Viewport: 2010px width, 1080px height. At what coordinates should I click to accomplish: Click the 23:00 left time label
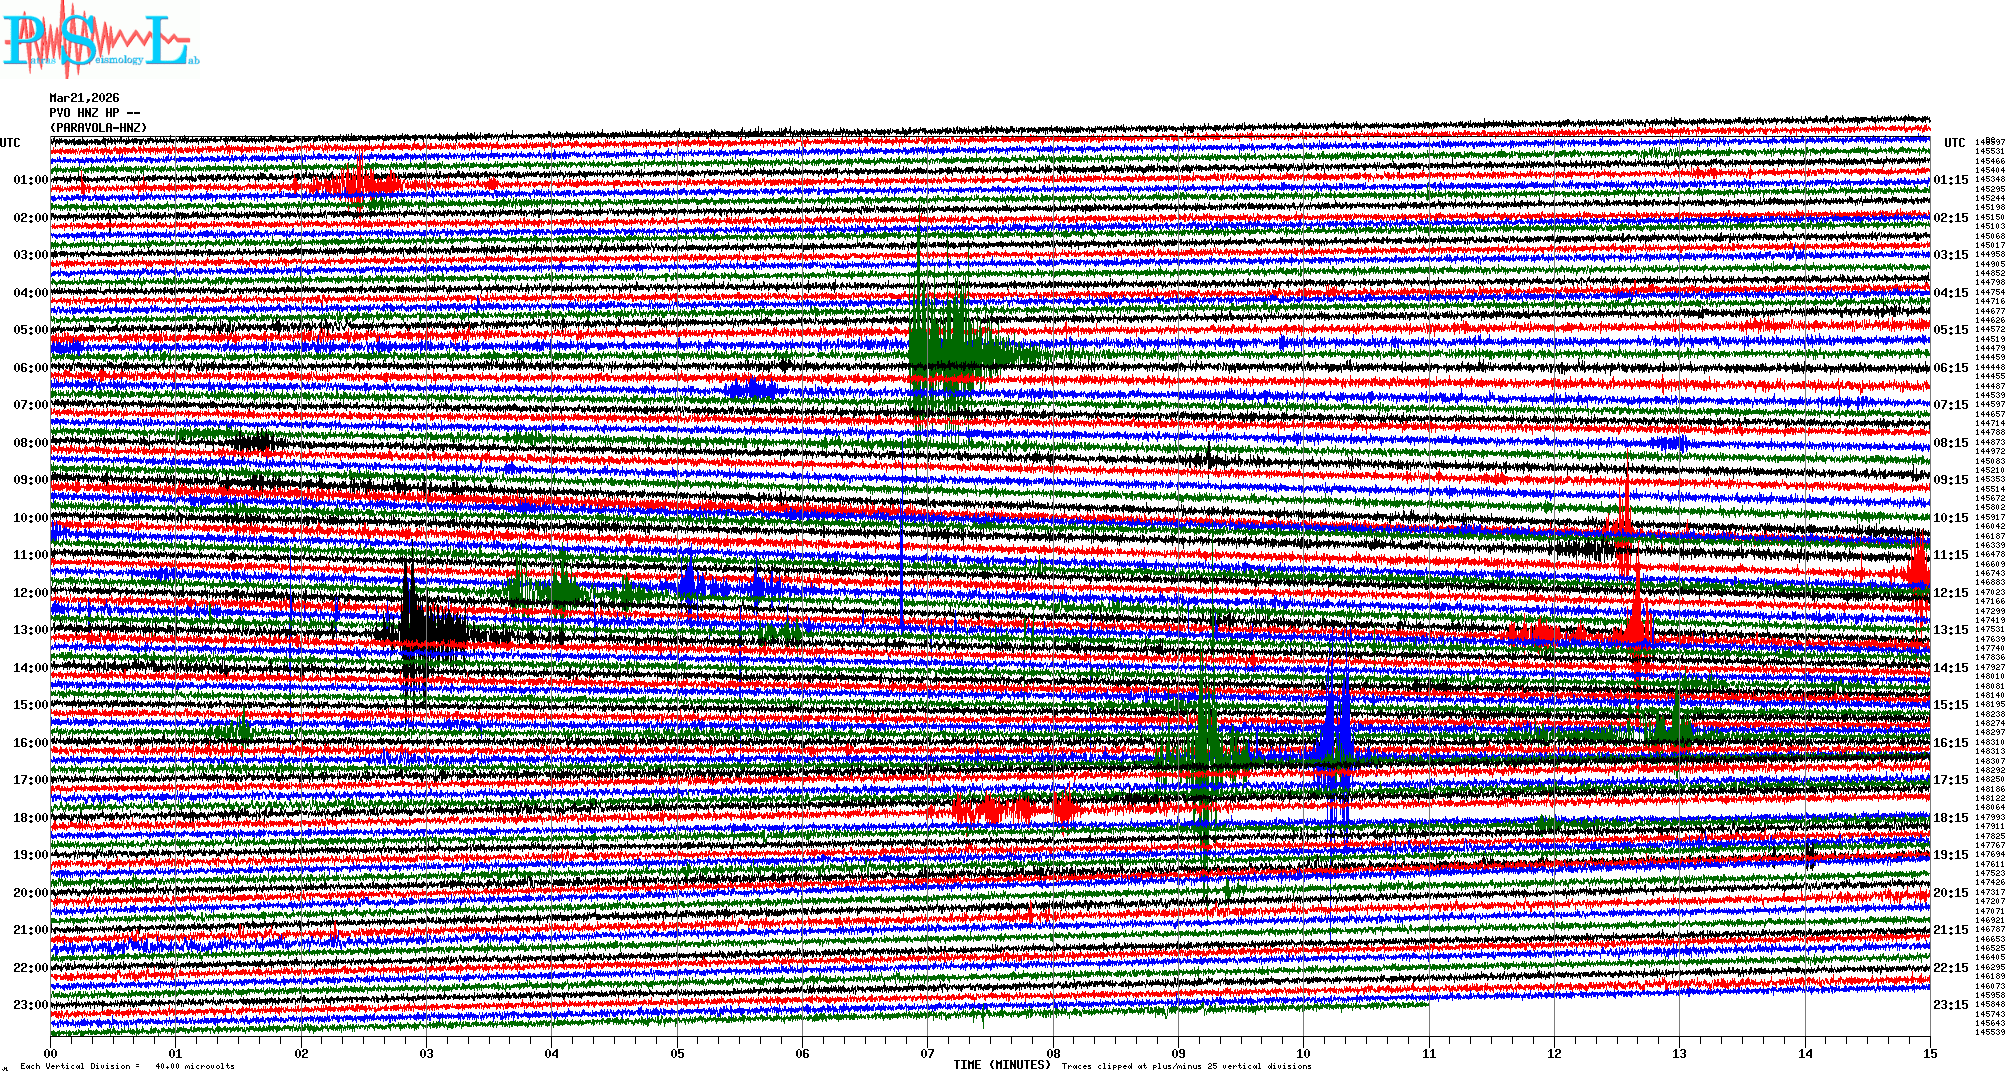pyautogui.click(x=30, y=1005)
